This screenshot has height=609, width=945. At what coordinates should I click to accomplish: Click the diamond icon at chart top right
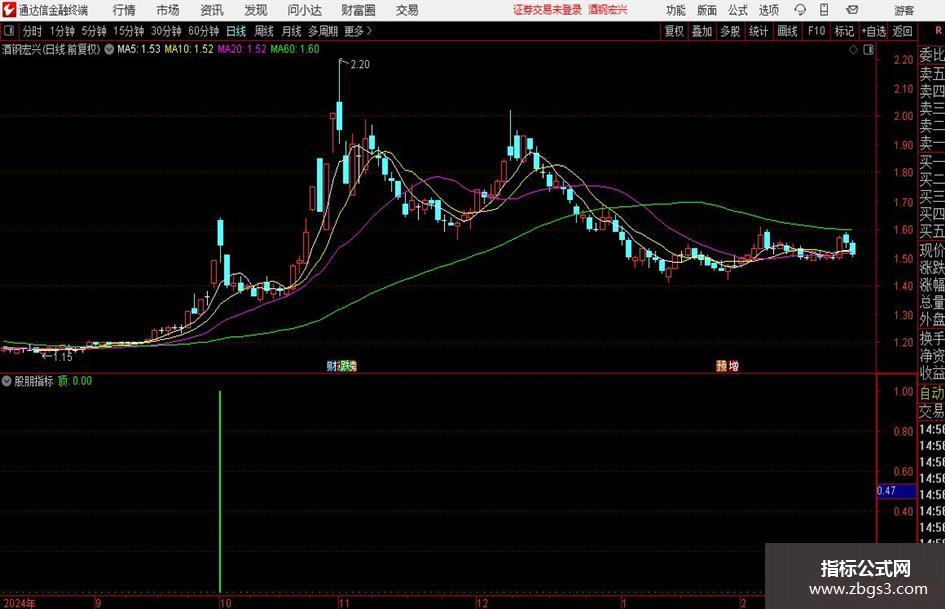(853, 50)
